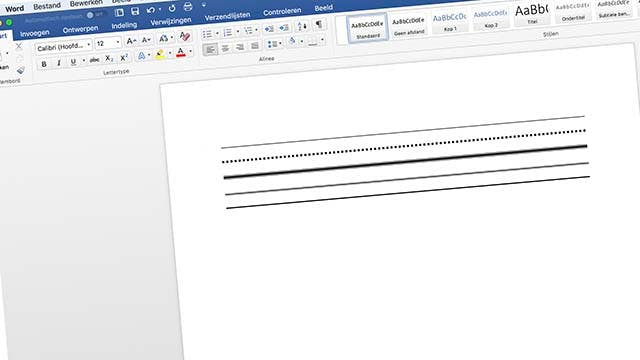
Task: Switch to the Verwijzingen ribbon tab
Action: (171, 21)
